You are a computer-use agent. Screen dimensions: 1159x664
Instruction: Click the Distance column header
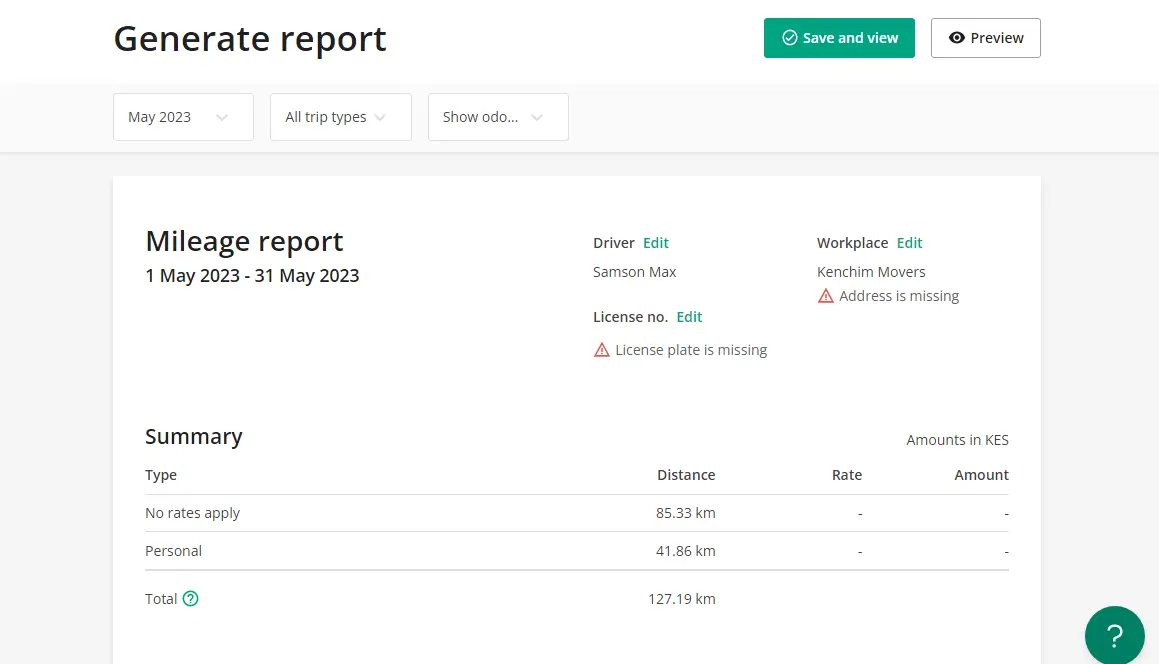[686, 475]
